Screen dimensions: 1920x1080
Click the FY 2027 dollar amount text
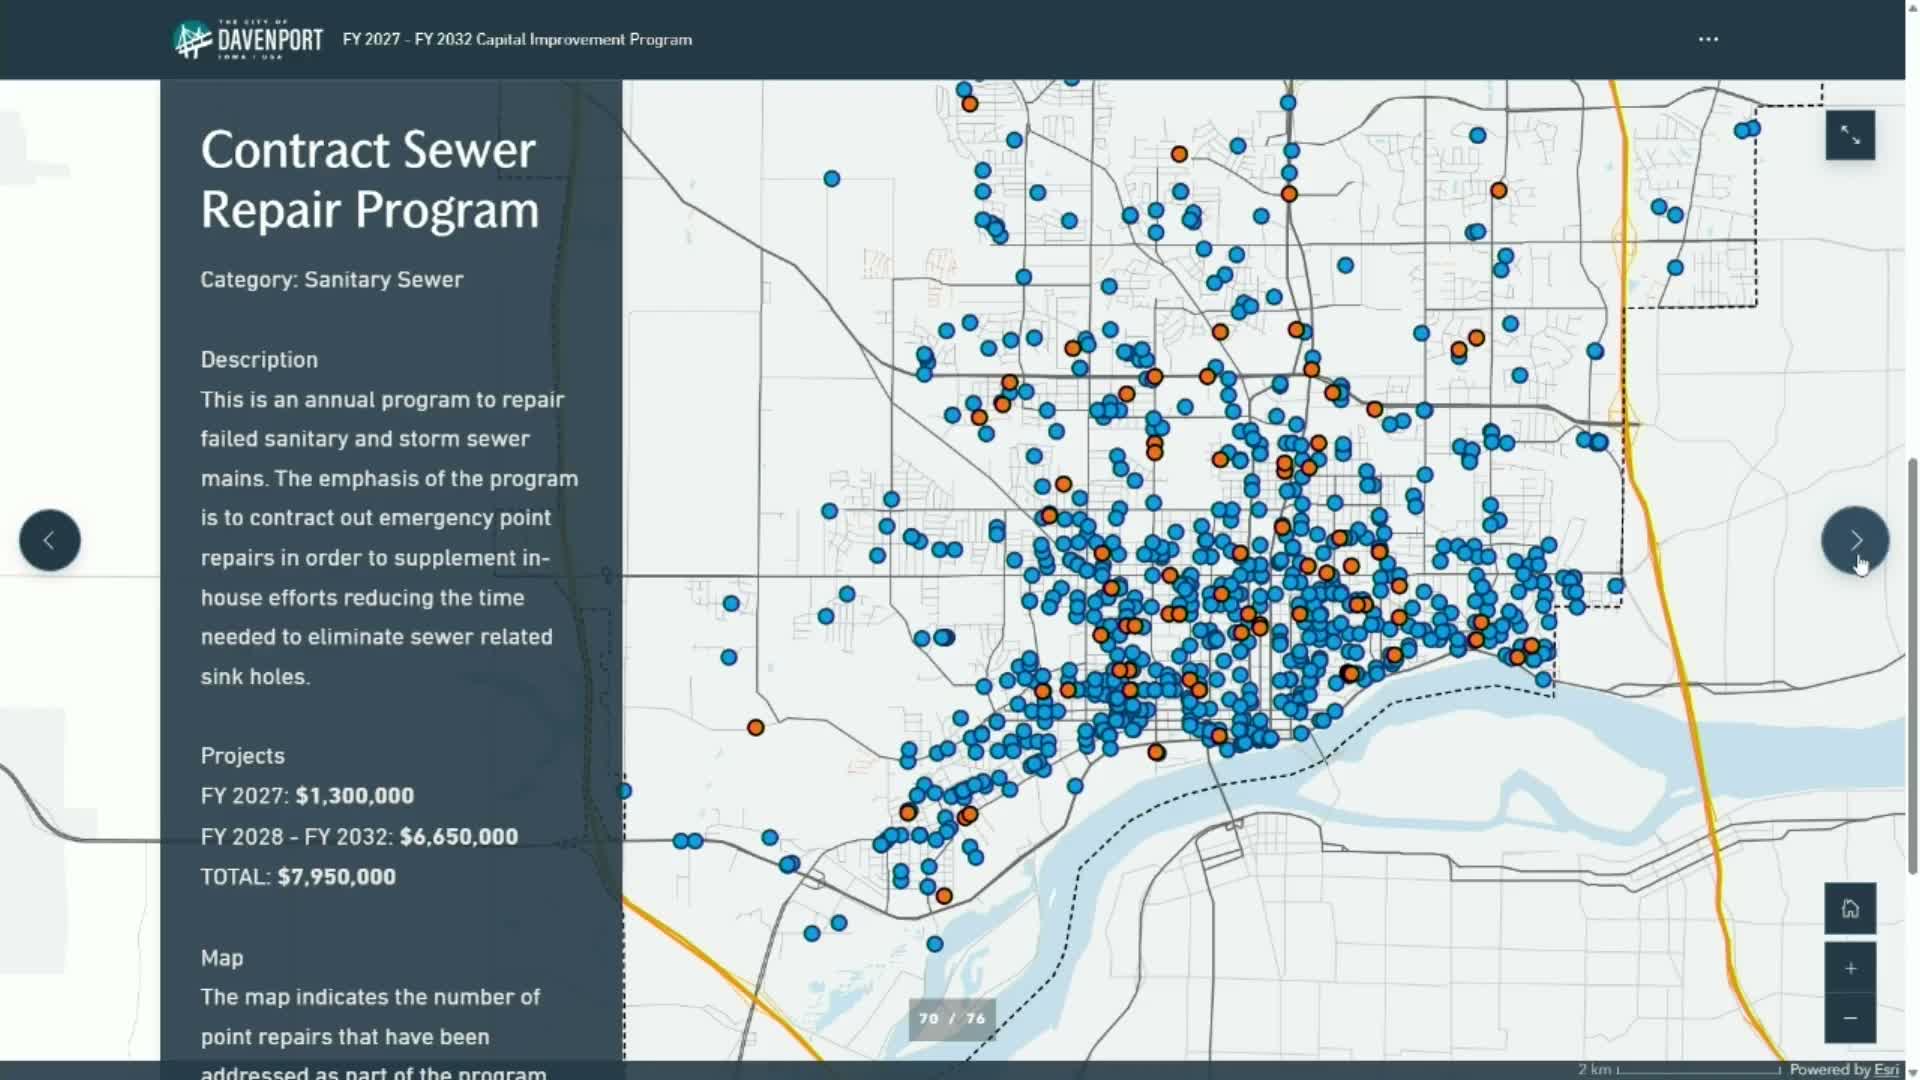(354, 796)
